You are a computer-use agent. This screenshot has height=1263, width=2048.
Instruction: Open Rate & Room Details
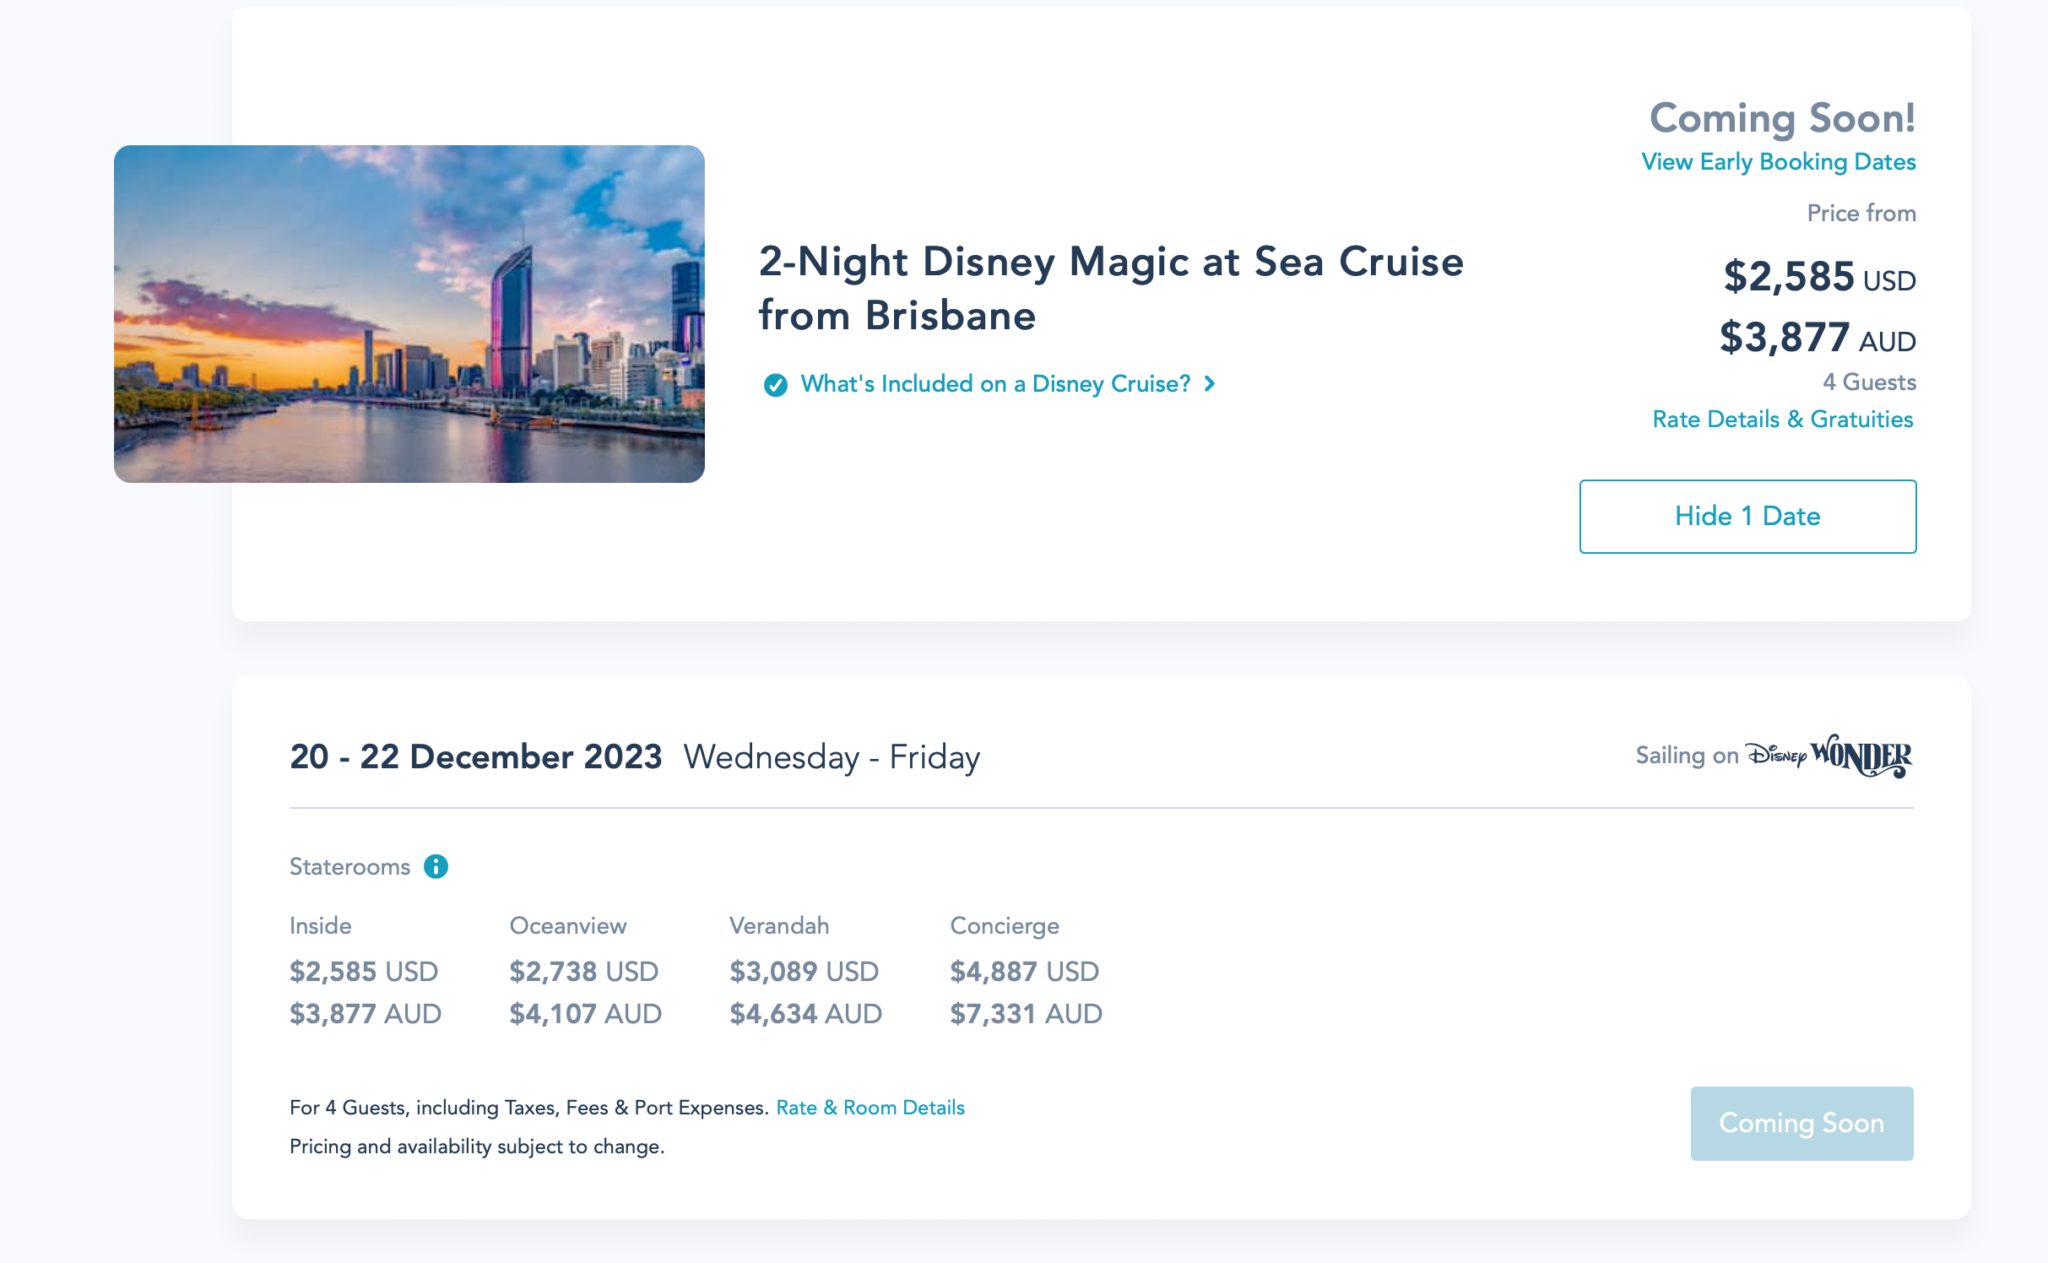(869, 1107)
